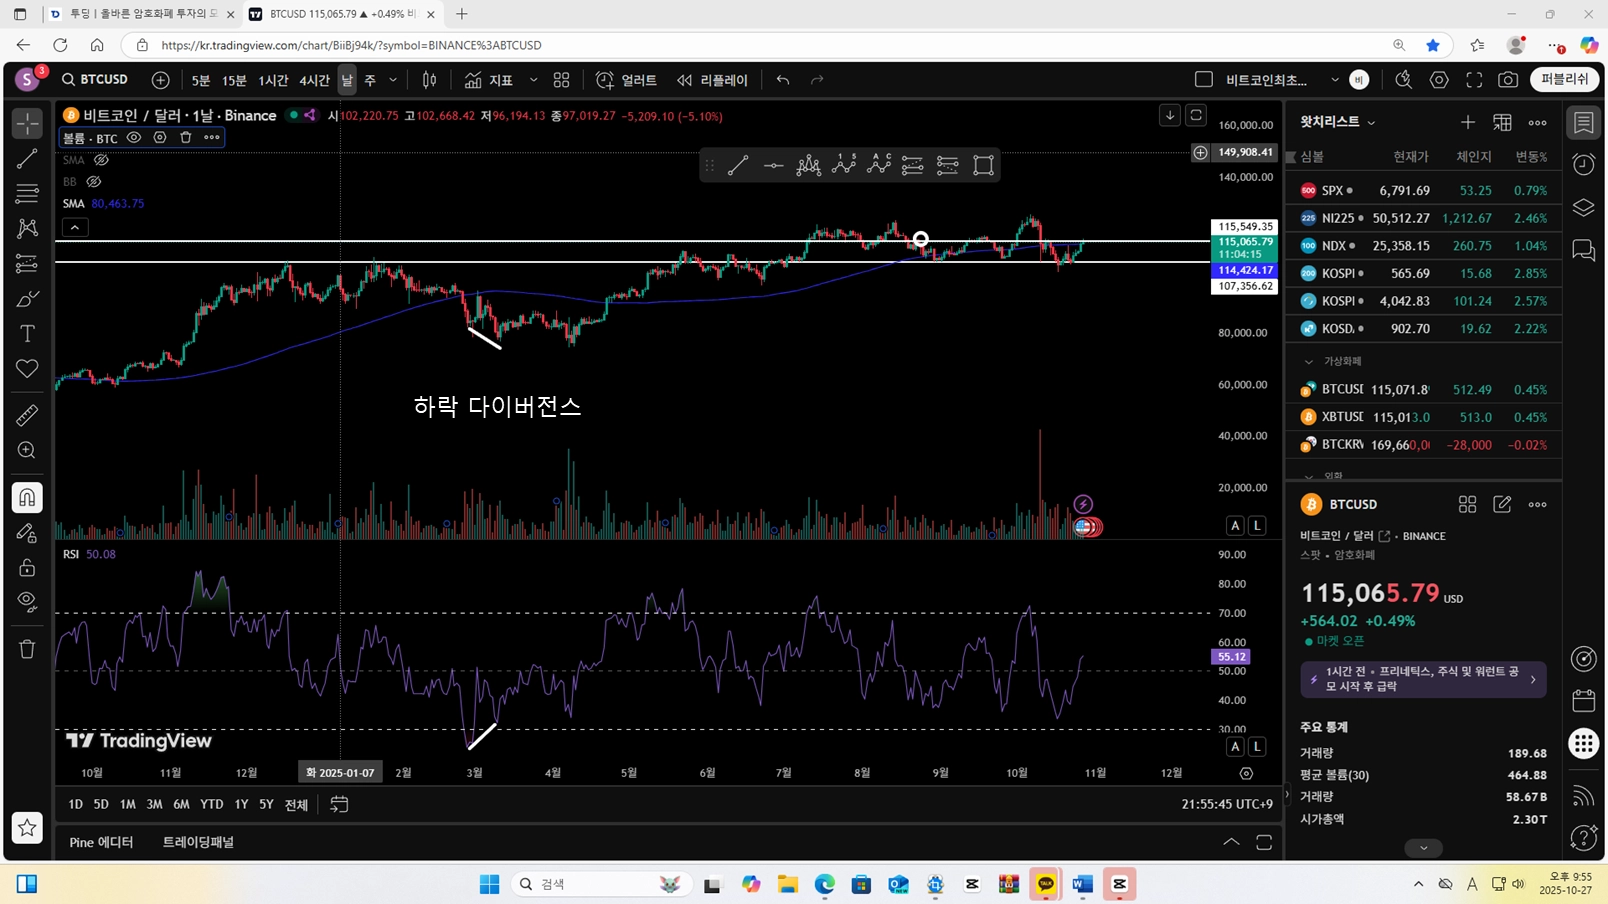Screen dimensions: 1608x904
Task: Select the Text tool in left toolbar
Action: pyautogui.click(x=27, y=334)
